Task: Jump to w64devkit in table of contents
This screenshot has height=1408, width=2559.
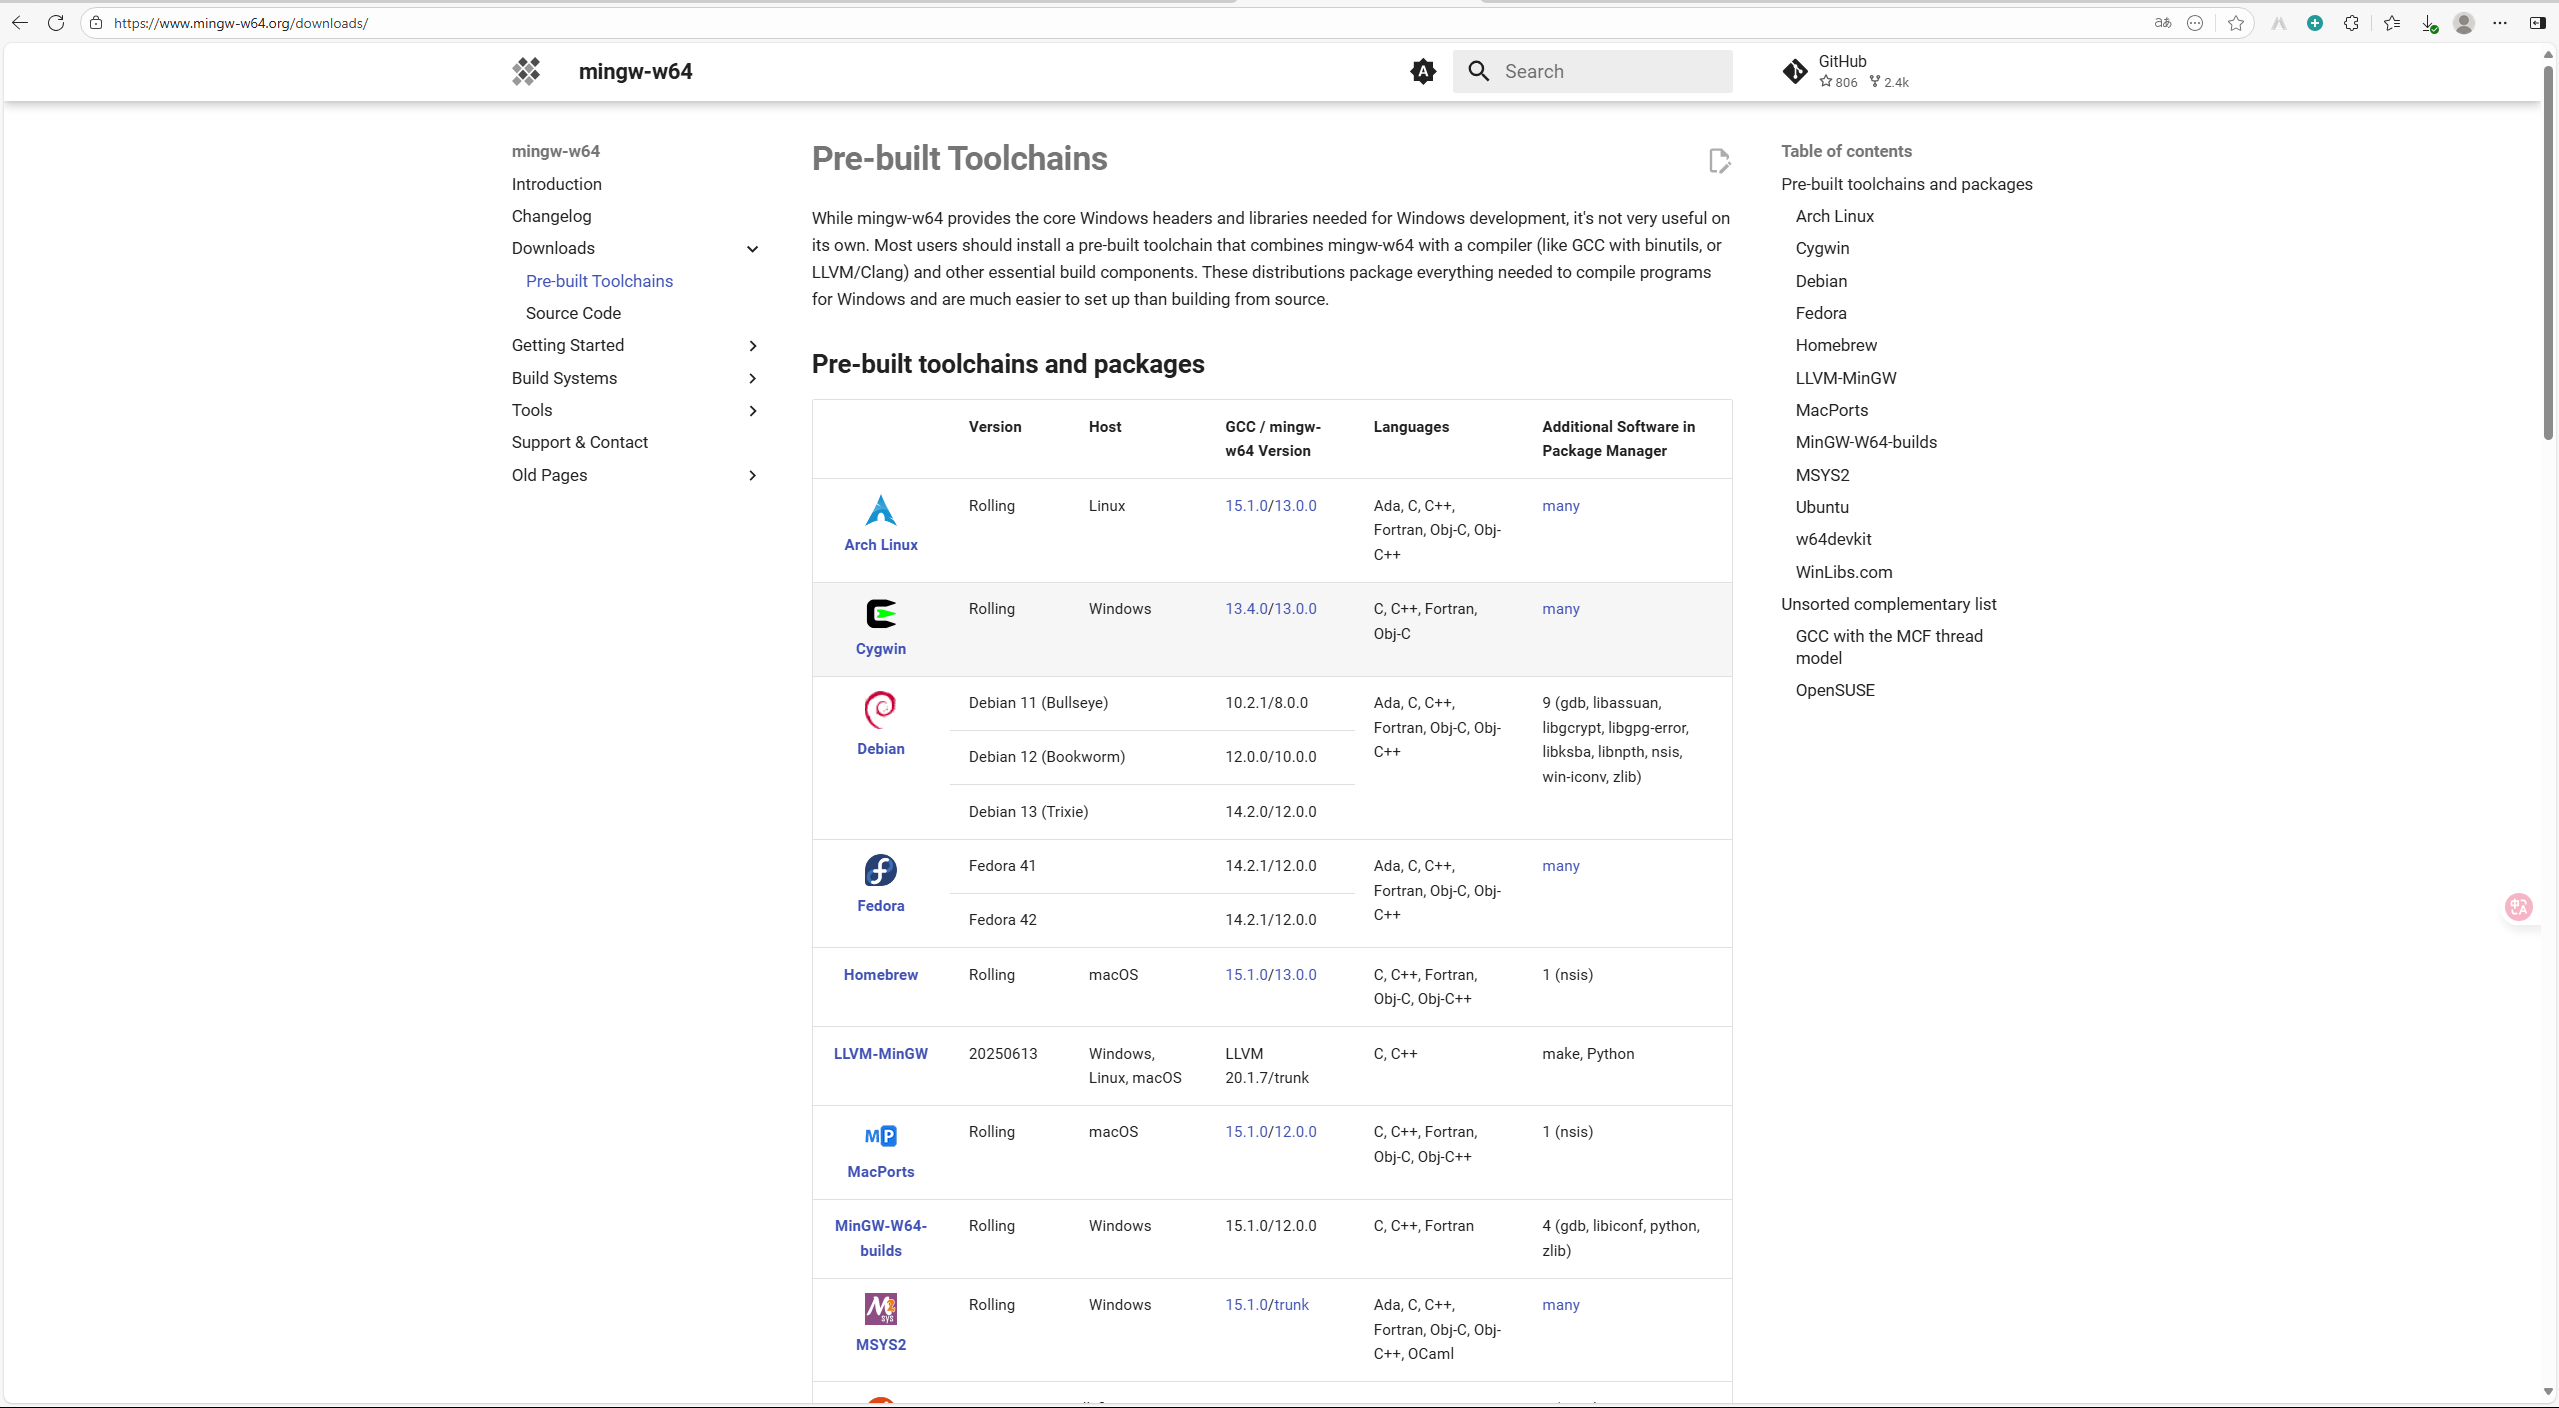Action: (x=1833, y=539)
